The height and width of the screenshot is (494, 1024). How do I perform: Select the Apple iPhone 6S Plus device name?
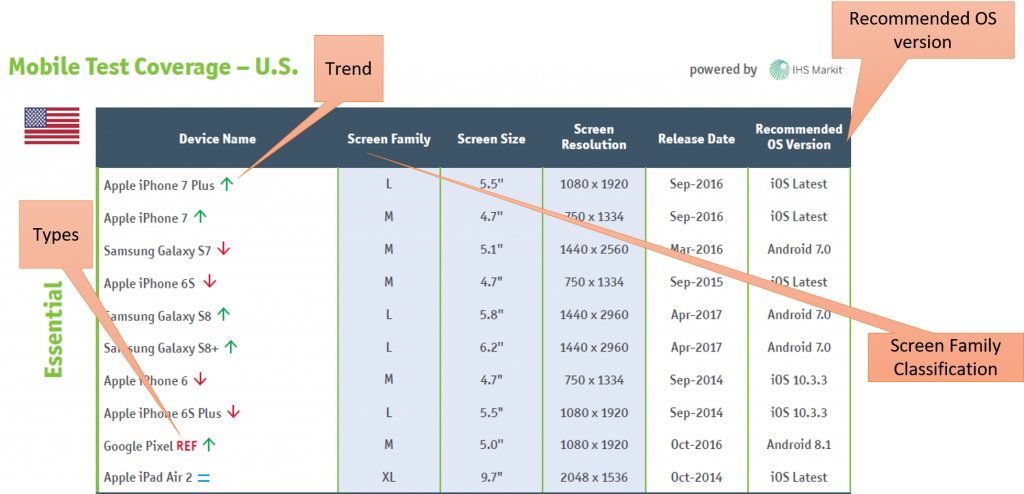[x=163, y=414]
